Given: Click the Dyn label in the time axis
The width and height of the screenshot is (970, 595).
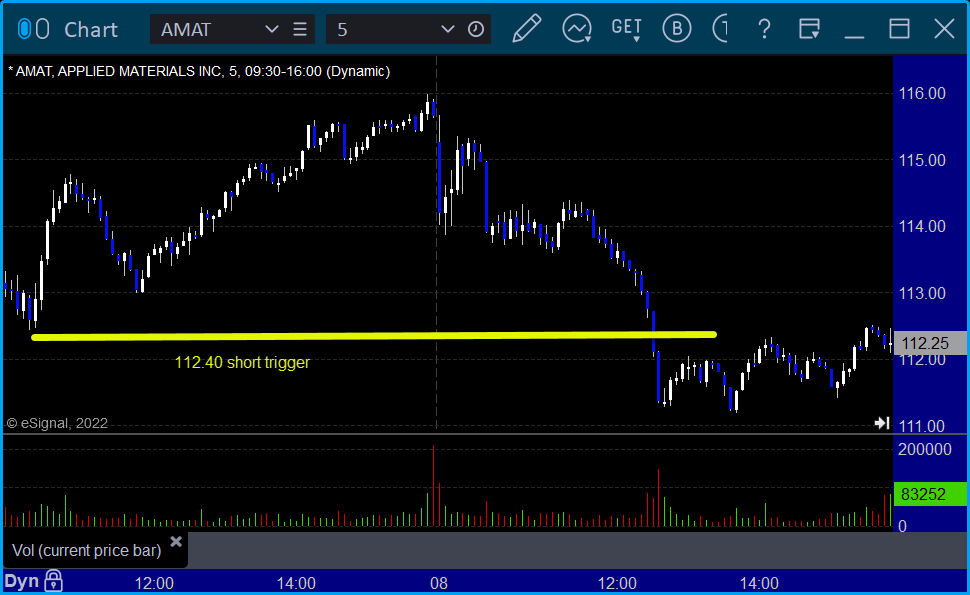Looking at the screenshot, I should tap(22, 581).
